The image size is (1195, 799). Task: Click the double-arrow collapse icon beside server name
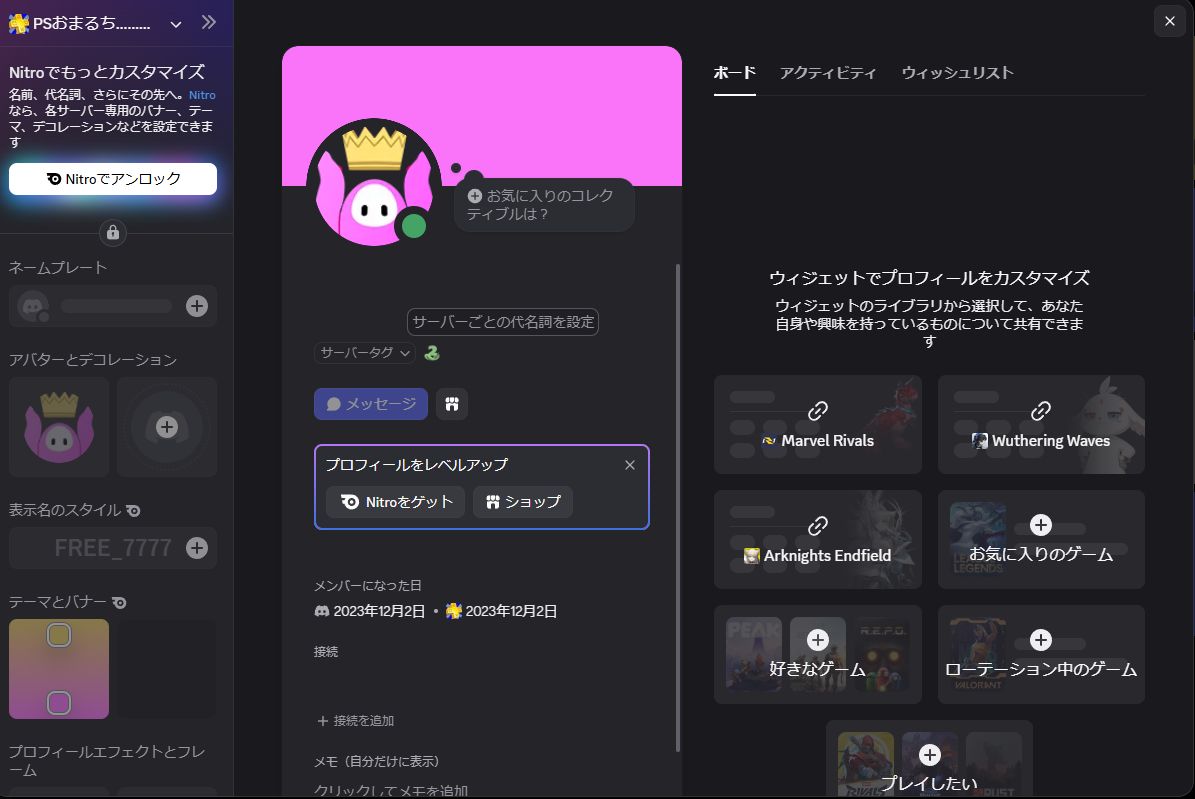[209, 23]
